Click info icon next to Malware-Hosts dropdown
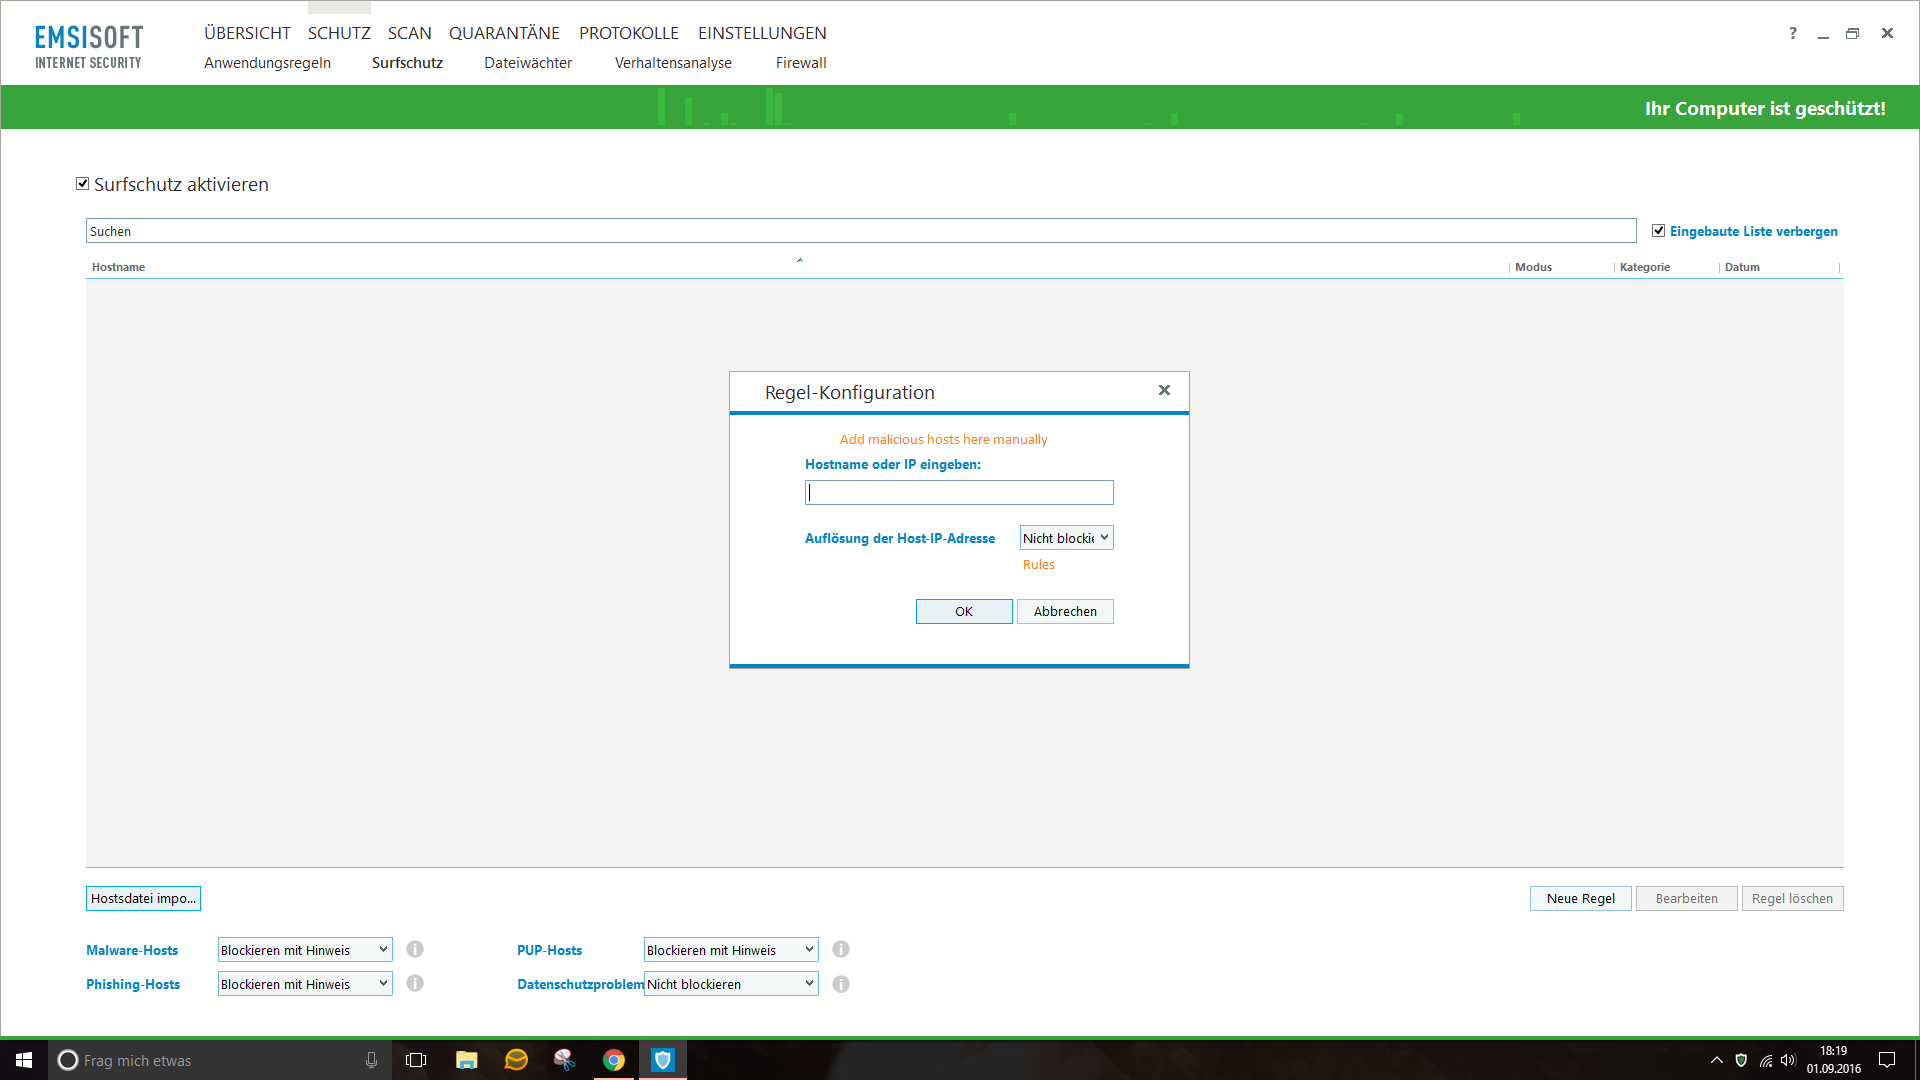This screenshot has width=1920, height=1080. click(x=415, y=949)
